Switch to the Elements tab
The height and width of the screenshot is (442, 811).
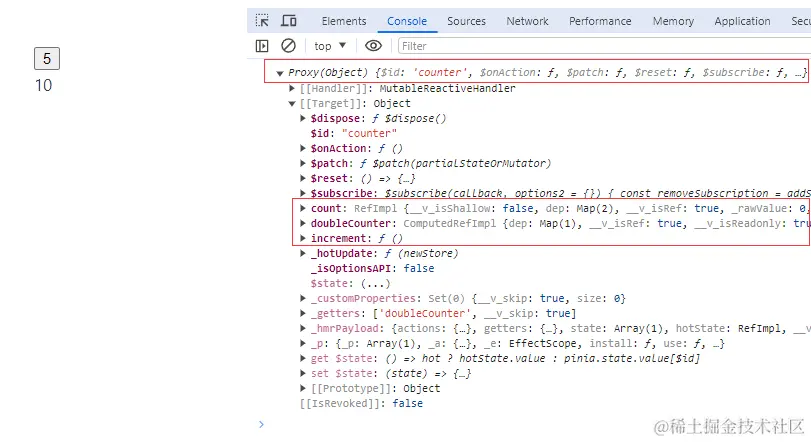[x=343, y=21]
